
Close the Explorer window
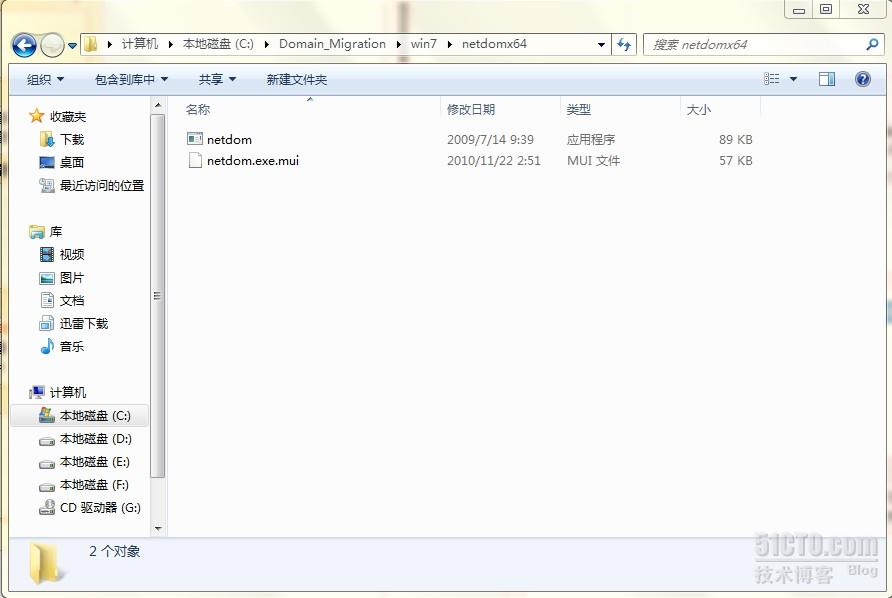tap(862, 9)
